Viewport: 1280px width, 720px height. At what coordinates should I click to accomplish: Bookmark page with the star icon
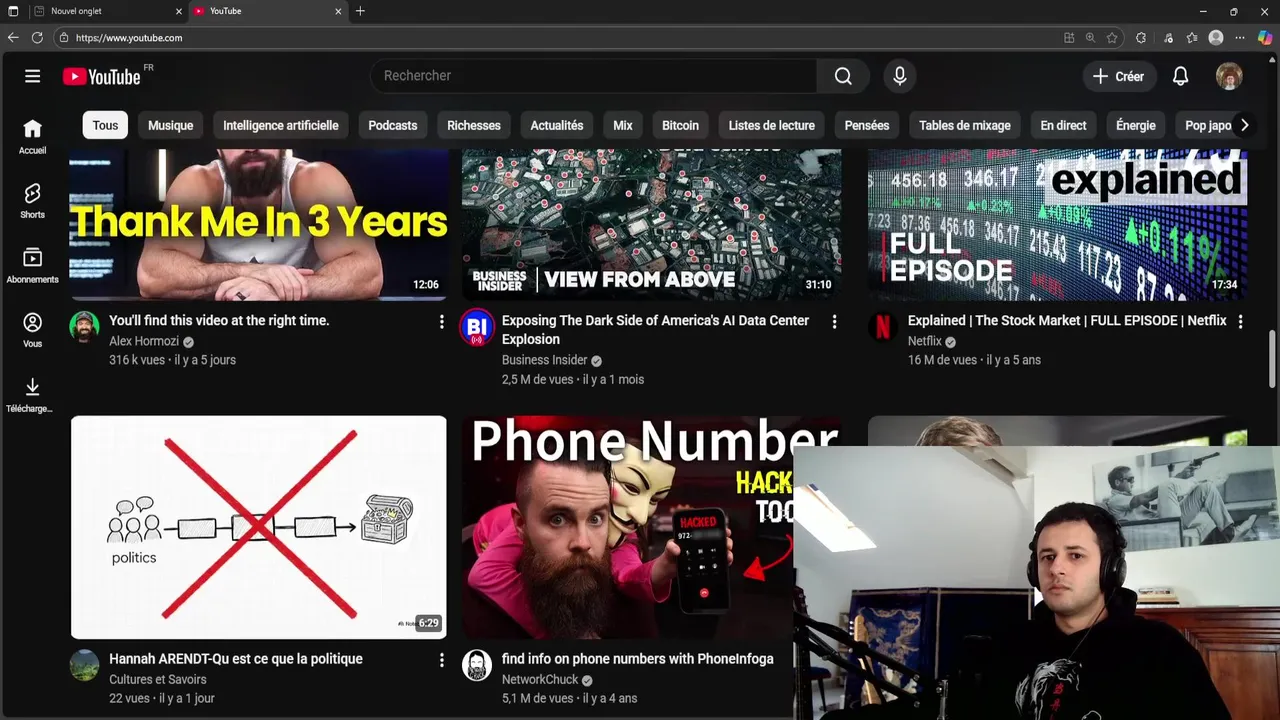1112,38
